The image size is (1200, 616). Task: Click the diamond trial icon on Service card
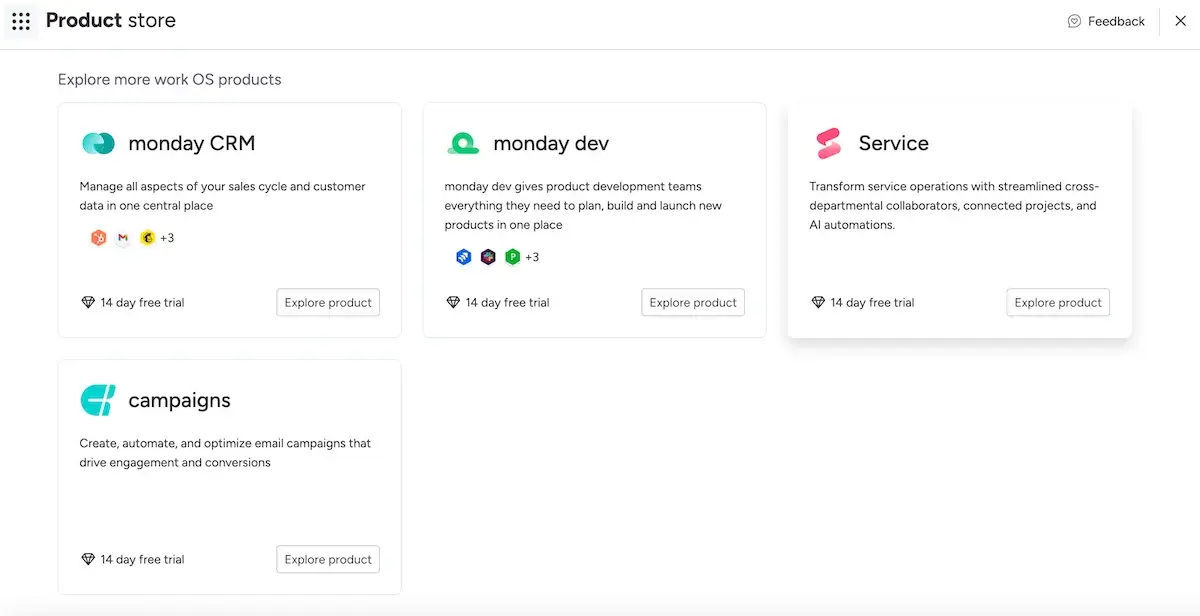point(818,302)
